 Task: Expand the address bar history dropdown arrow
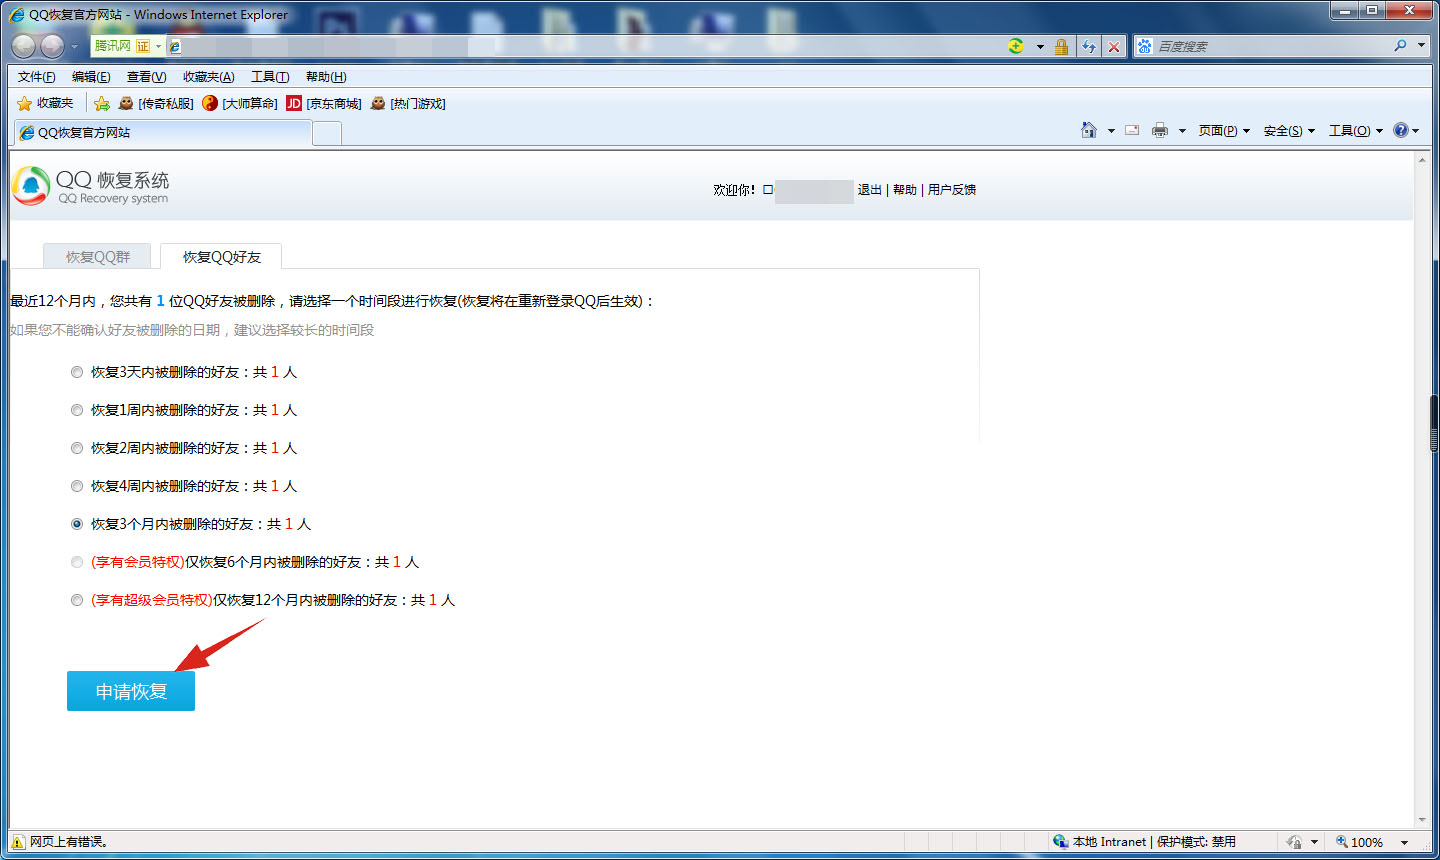(x=1040, y=46)
